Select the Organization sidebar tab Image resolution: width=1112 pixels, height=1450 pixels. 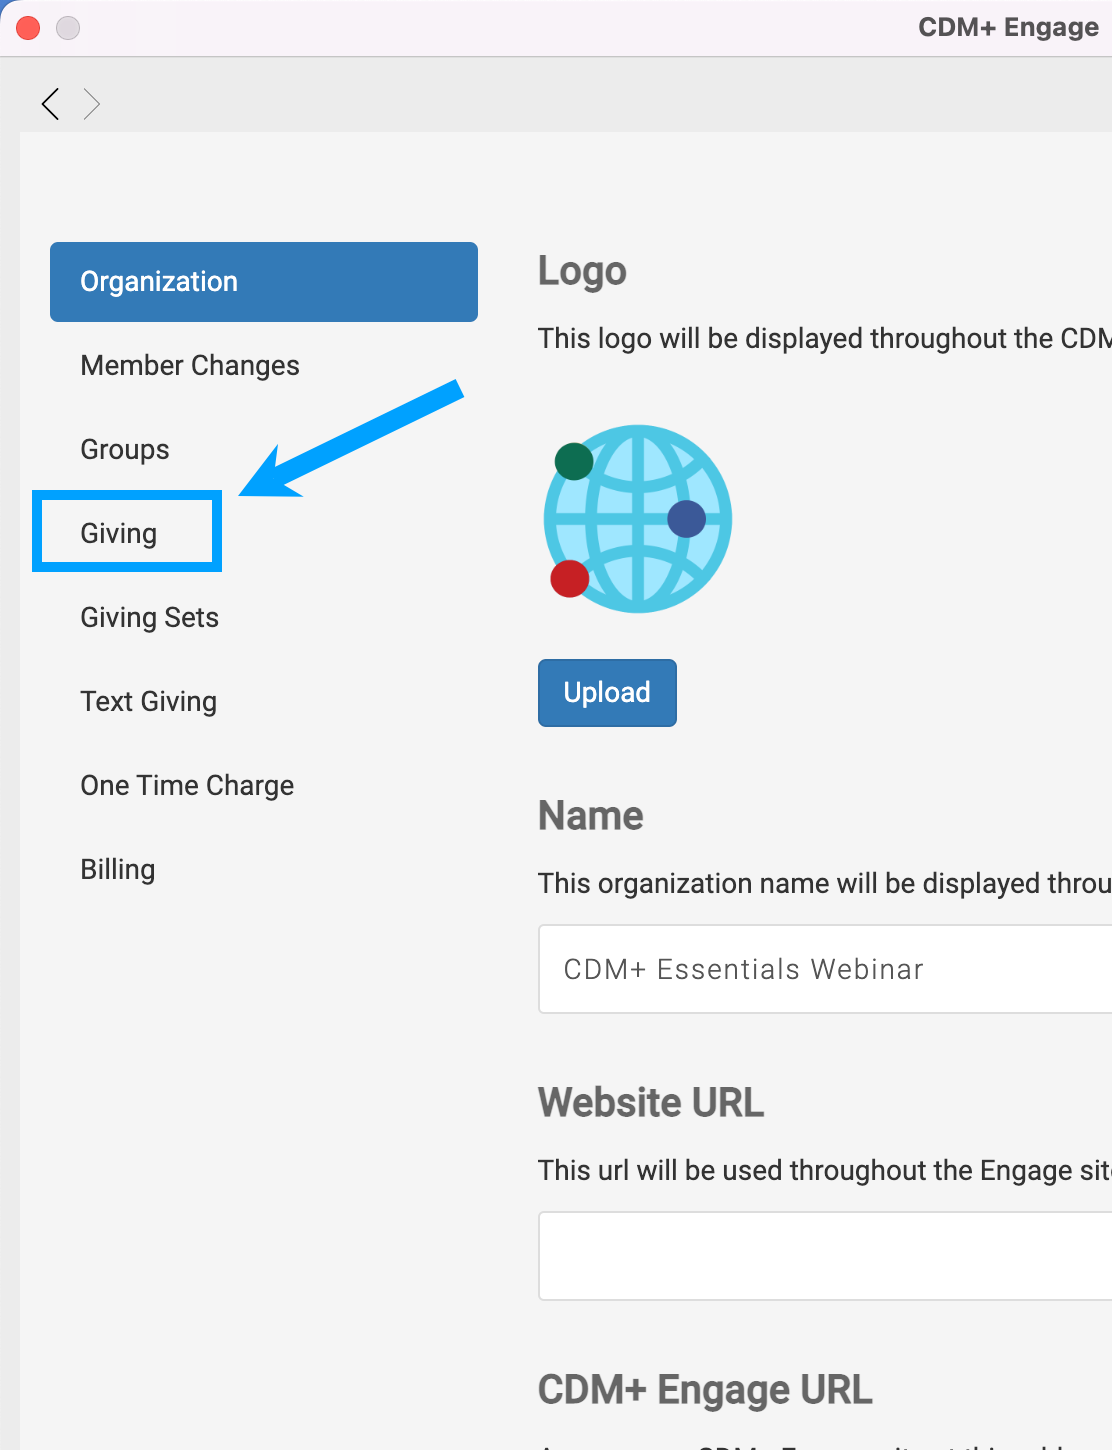pyautogui.click(x=263, y=282)
